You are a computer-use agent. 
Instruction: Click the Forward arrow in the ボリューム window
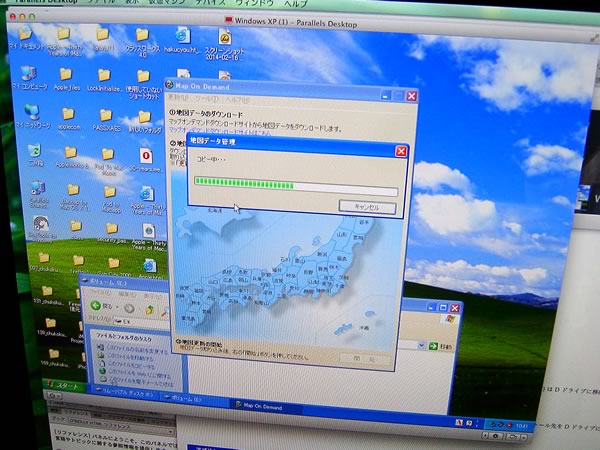(129, 308)
